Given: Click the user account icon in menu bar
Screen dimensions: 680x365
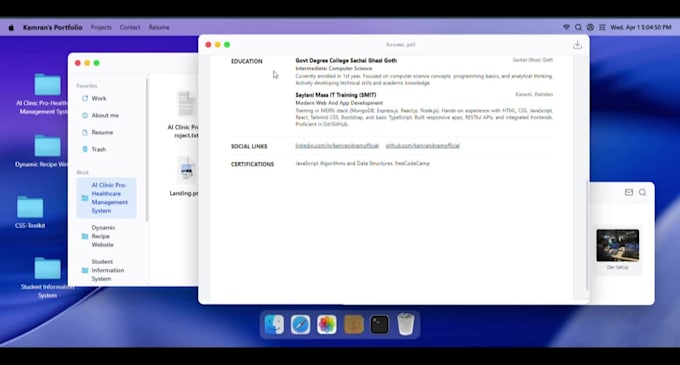Looking at the screenshot, I should point(590,27).
